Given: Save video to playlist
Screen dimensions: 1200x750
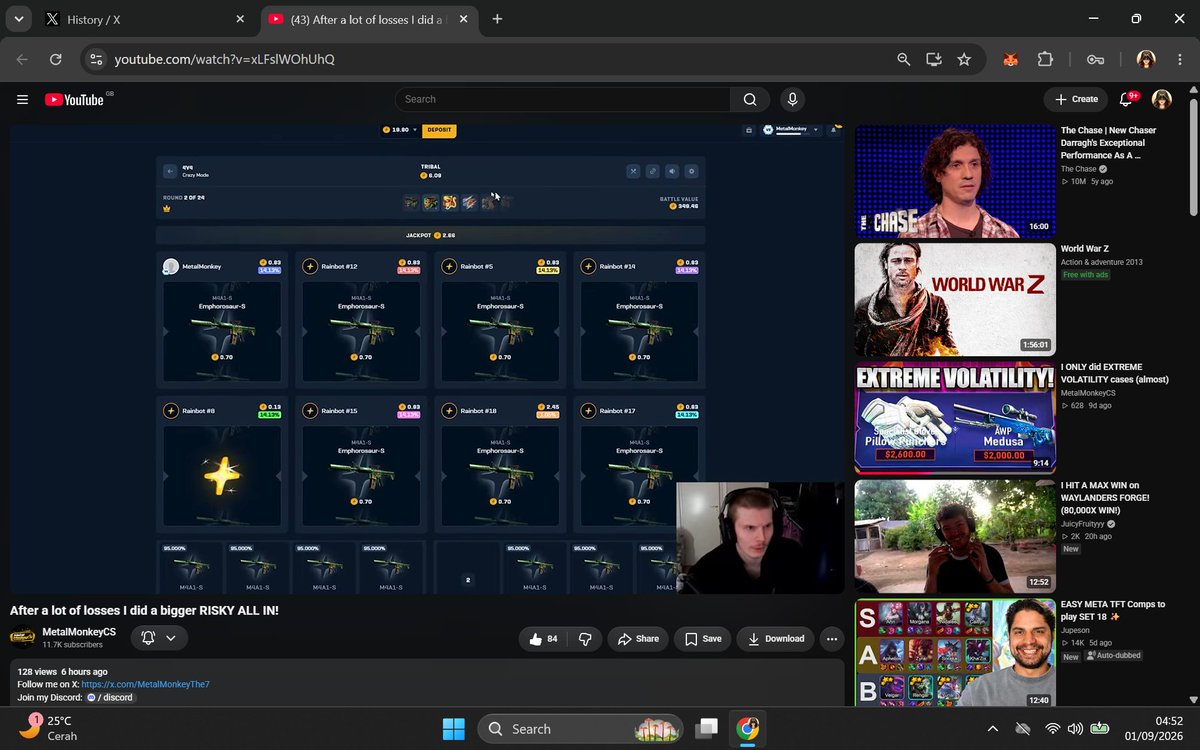Looking at the screenshot, I should 702,639.
